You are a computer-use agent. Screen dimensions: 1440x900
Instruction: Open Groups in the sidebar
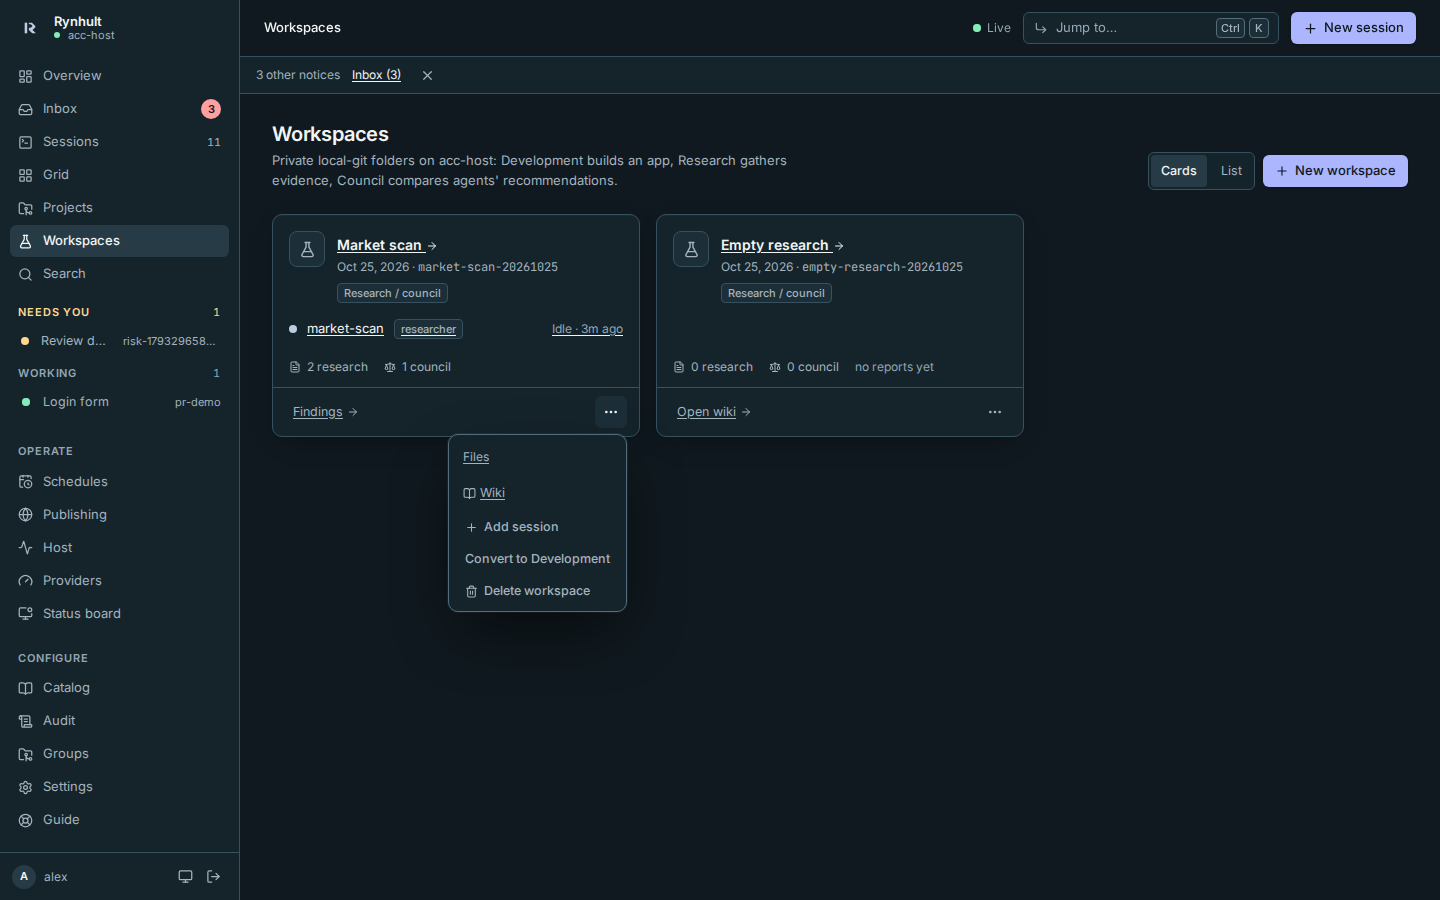click(x=119, y=754)
